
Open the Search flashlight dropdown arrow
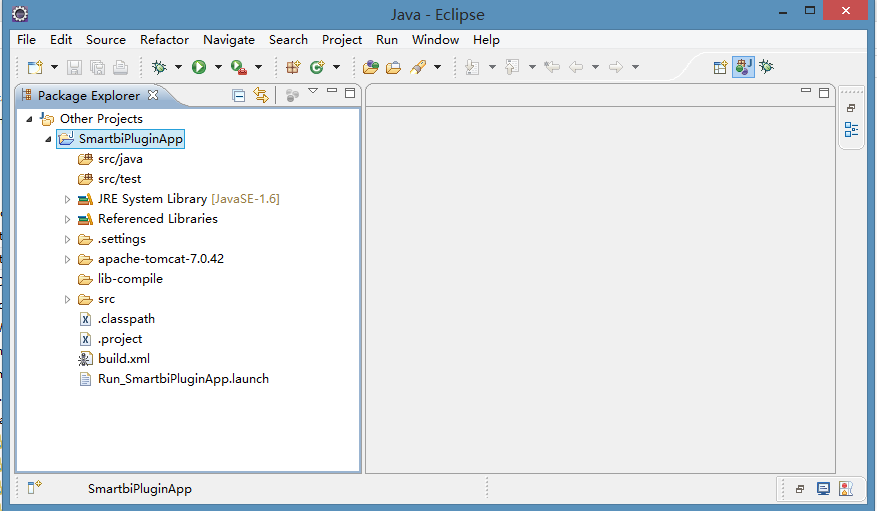point(437,67)
